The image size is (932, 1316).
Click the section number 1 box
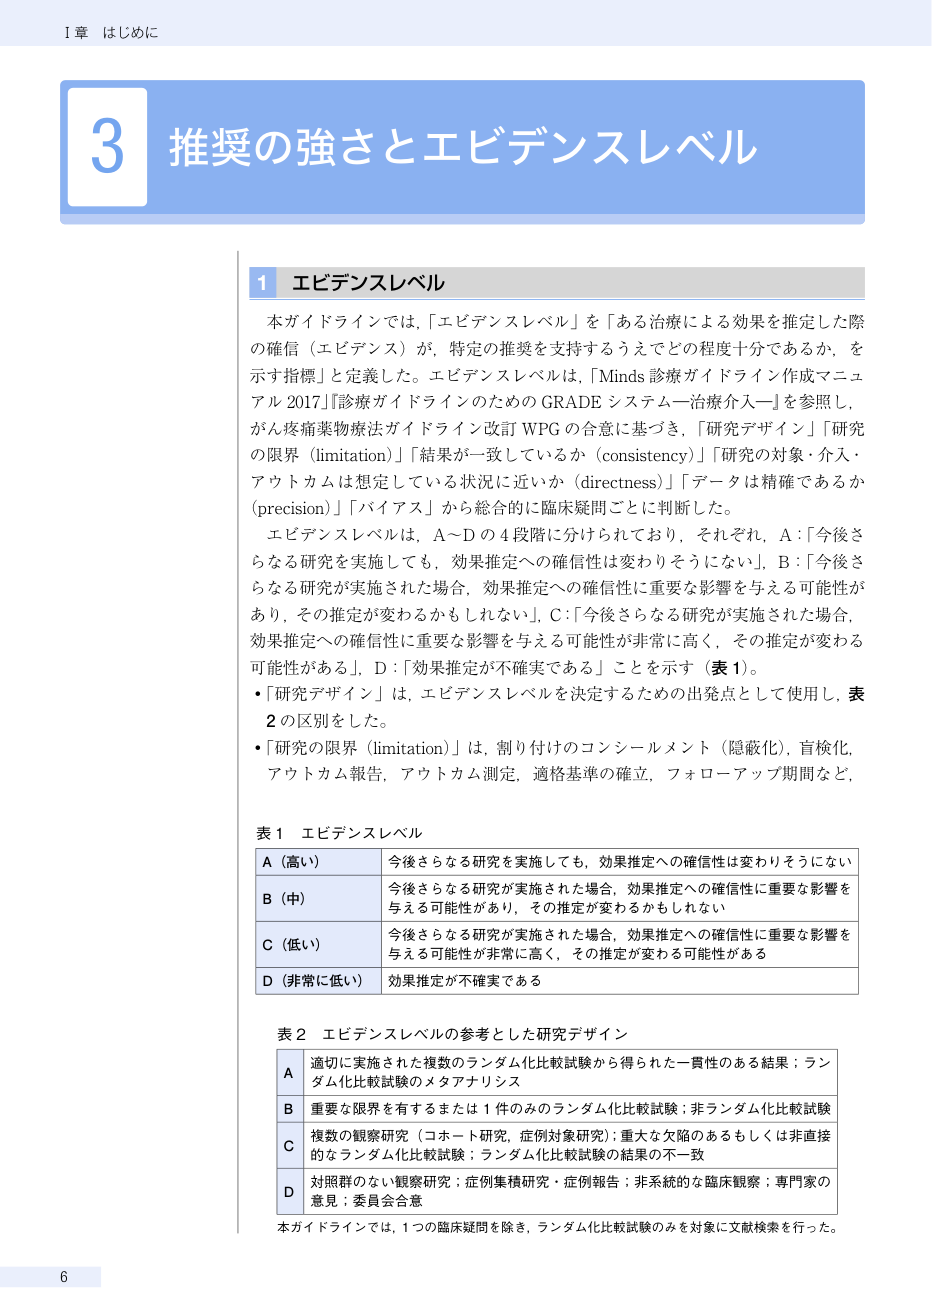262,283
